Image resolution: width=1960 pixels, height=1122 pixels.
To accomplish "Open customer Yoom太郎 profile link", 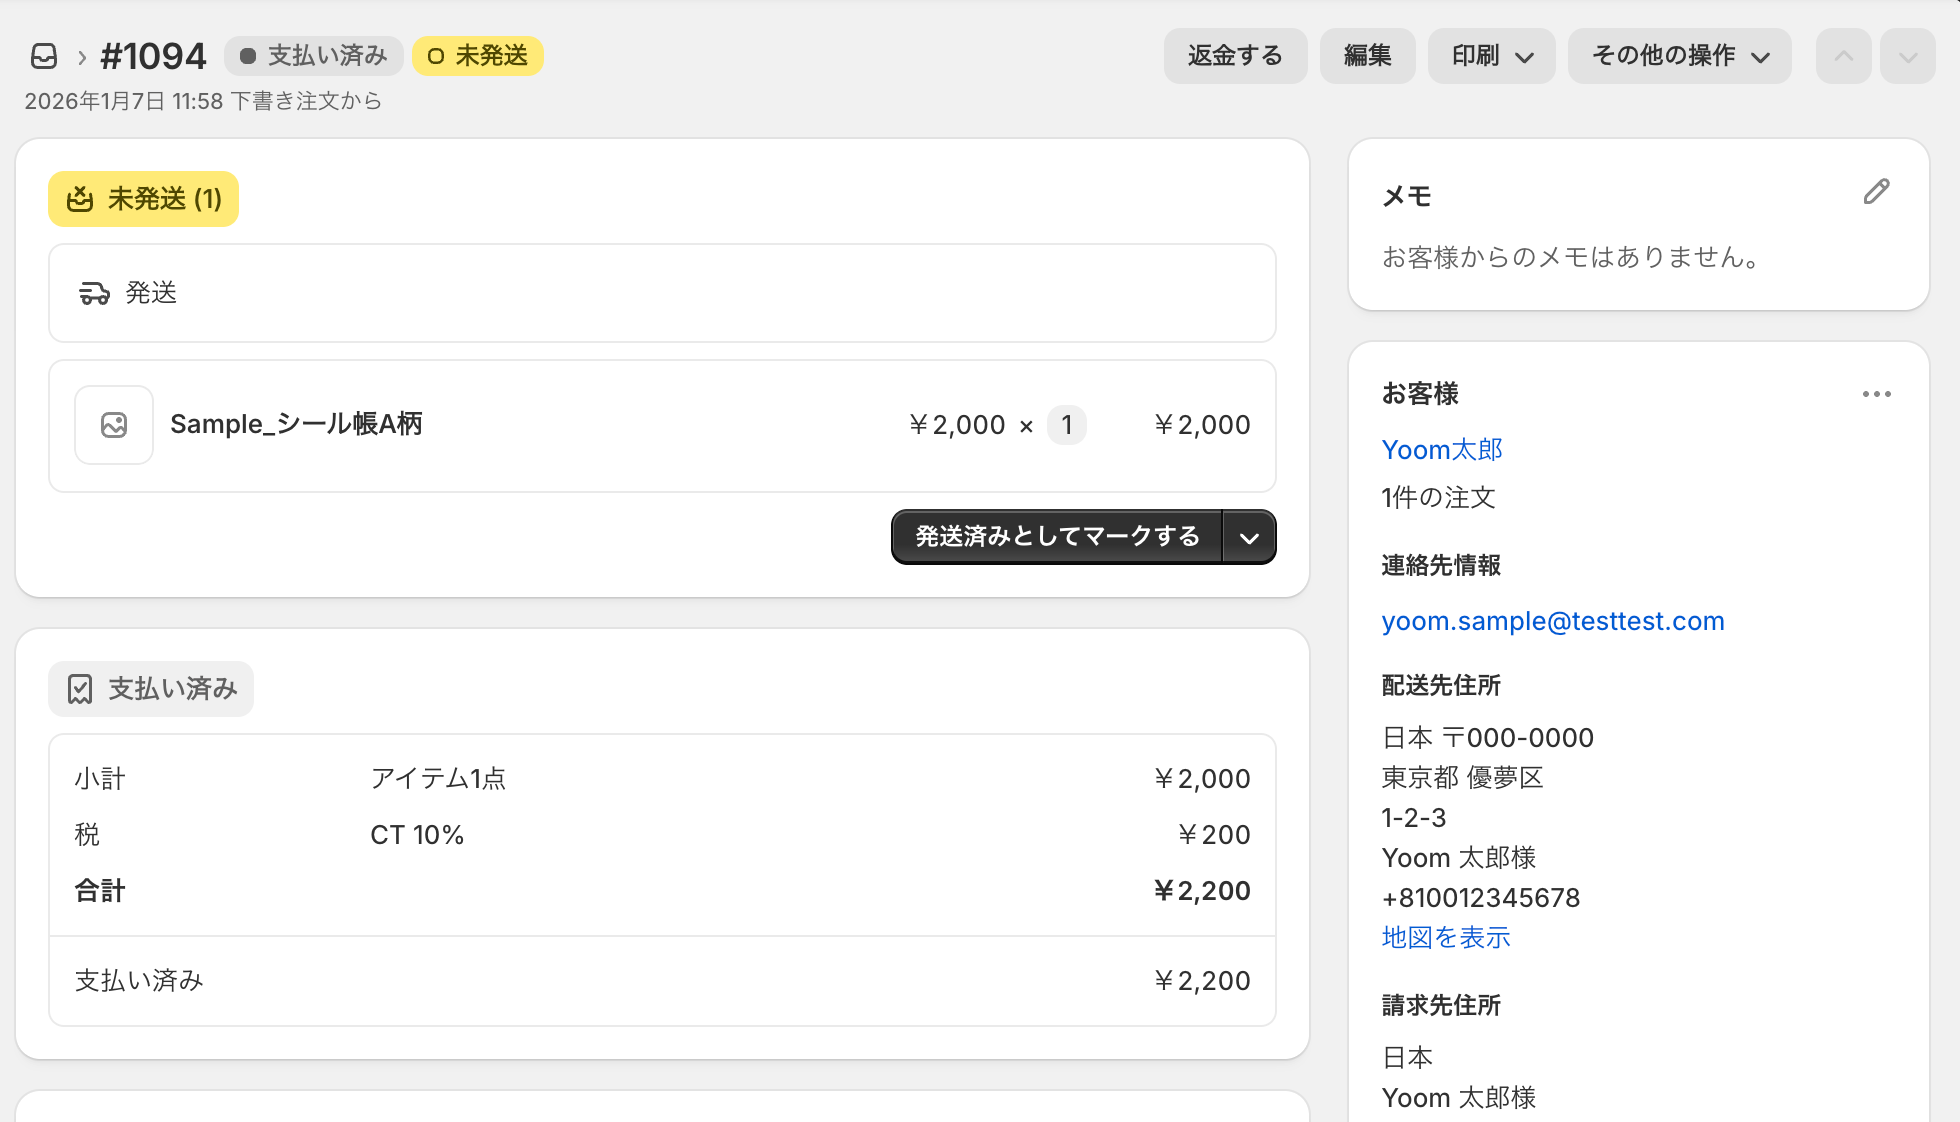I will (x=1441, y=450).
